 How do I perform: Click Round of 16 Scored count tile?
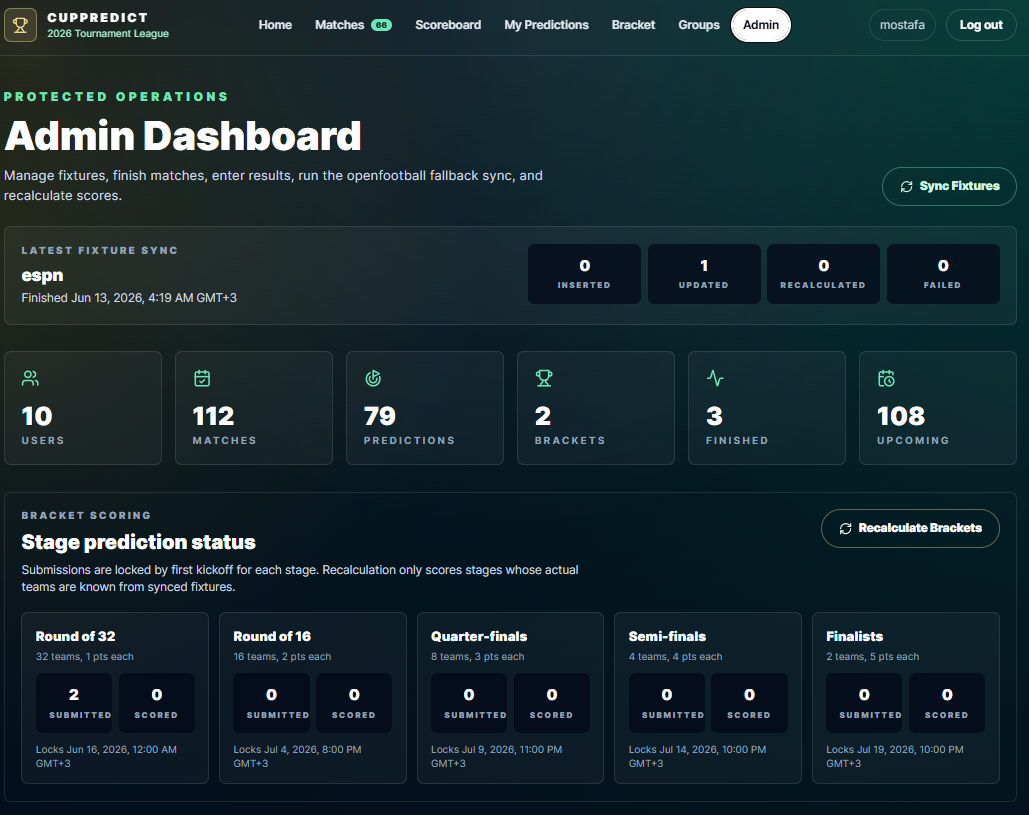(x=354, y=703)
